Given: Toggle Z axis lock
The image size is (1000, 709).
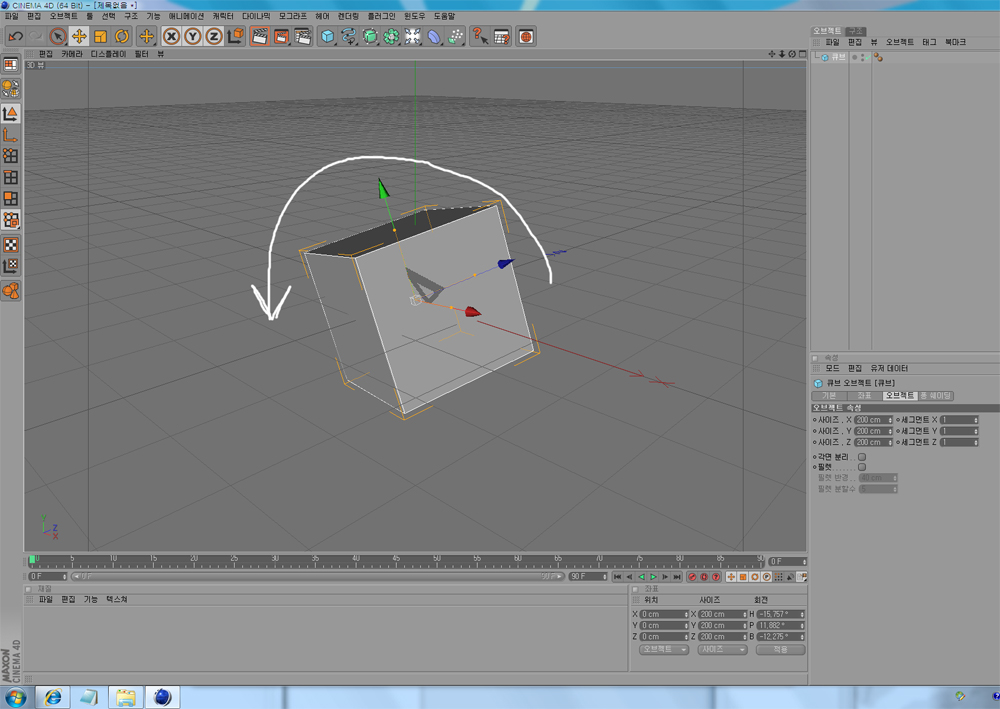Looking at the screenshot, I should click(x=214, y=36).
